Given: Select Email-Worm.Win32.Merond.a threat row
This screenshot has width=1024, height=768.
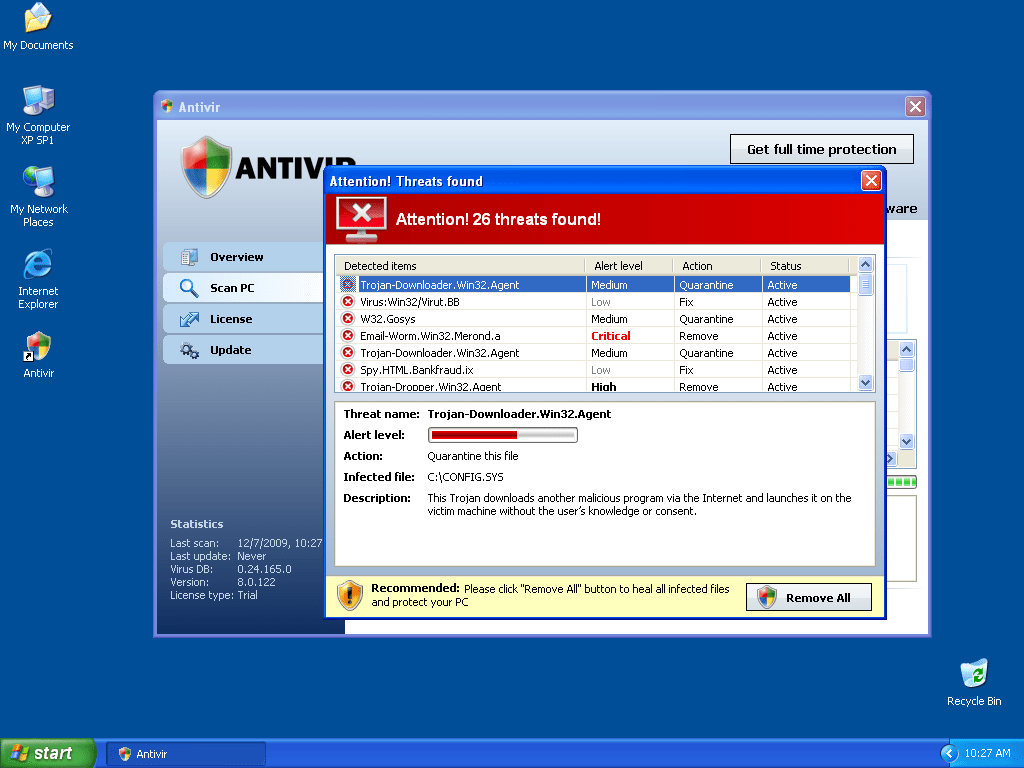Looking at the screenshot, I should coord(430,336).
